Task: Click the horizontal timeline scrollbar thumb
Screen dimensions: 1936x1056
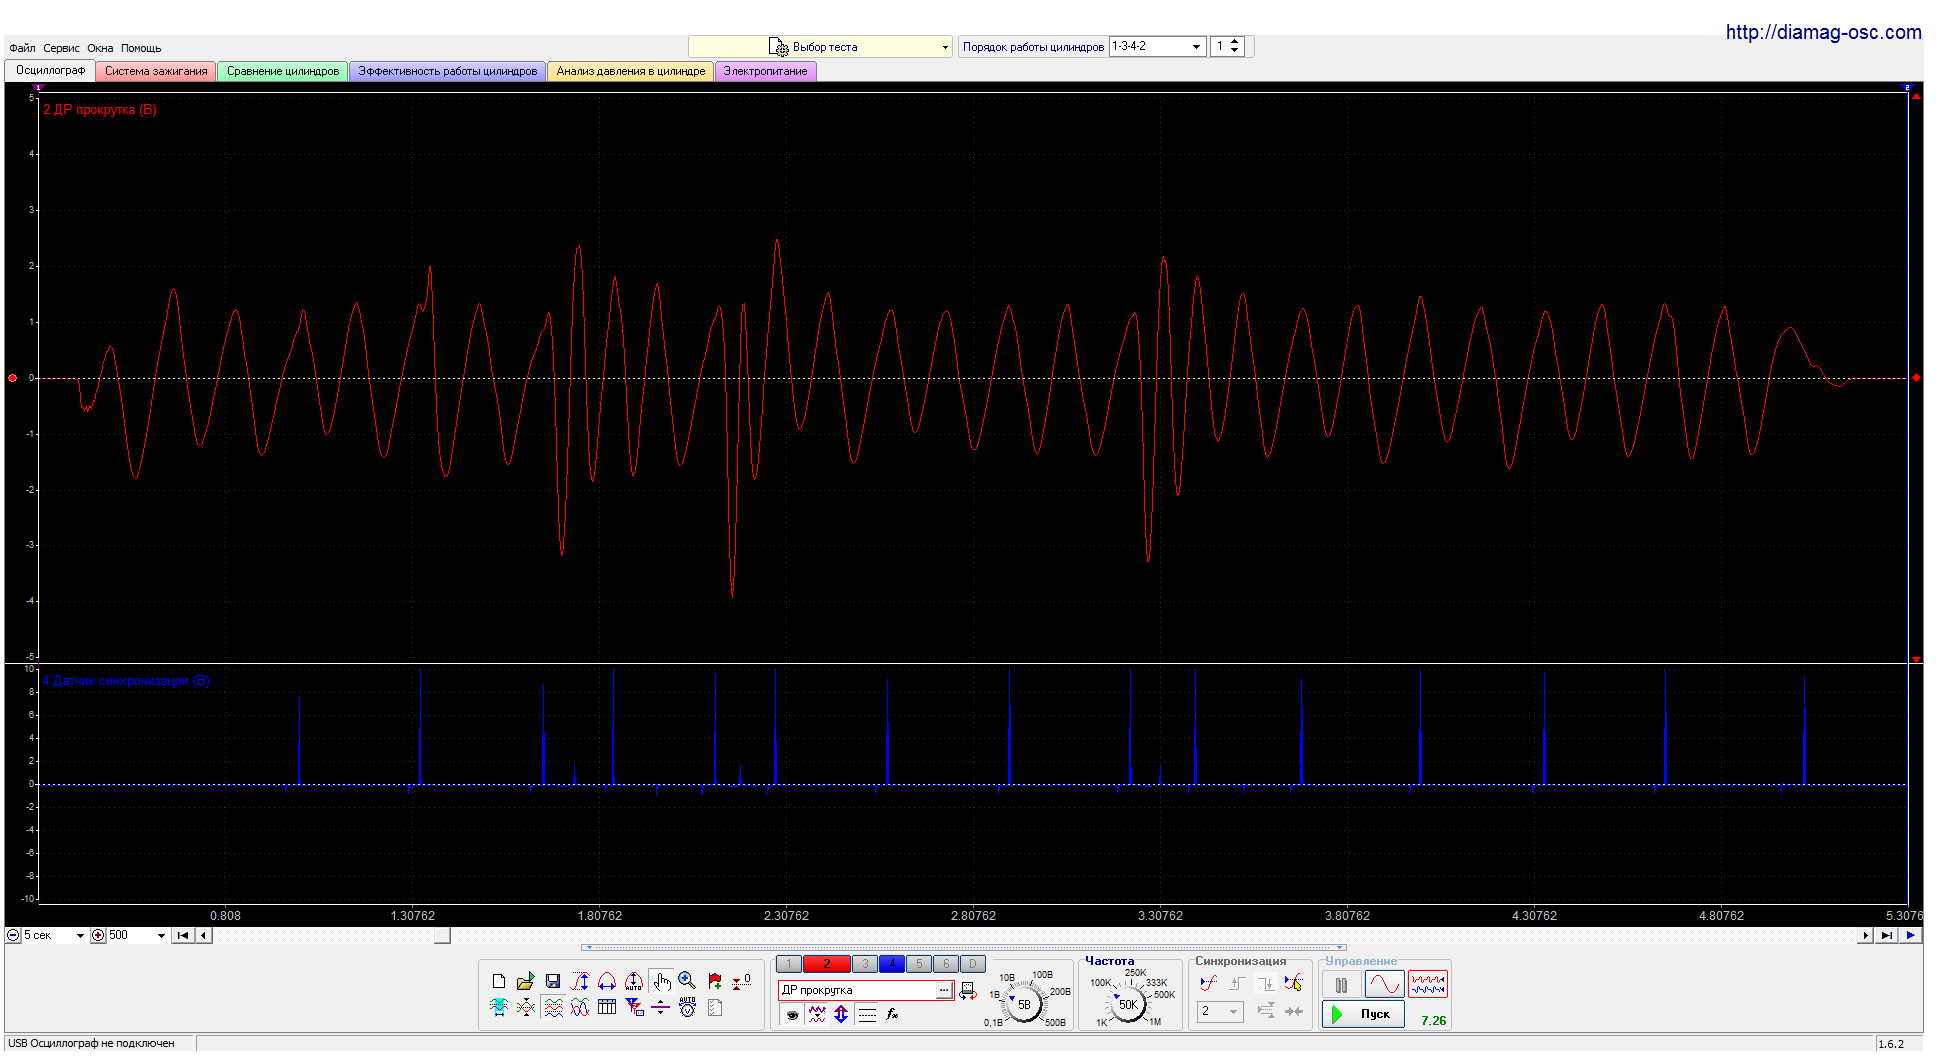Action: coord(442,935)
